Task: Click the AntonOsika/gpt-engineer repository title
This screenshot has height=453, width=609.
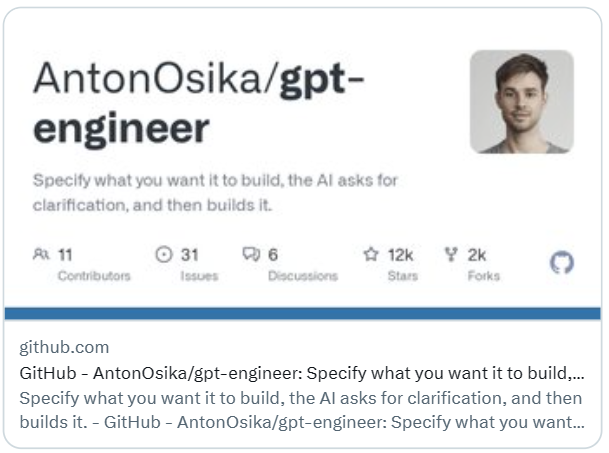Action: click(198, 103)
